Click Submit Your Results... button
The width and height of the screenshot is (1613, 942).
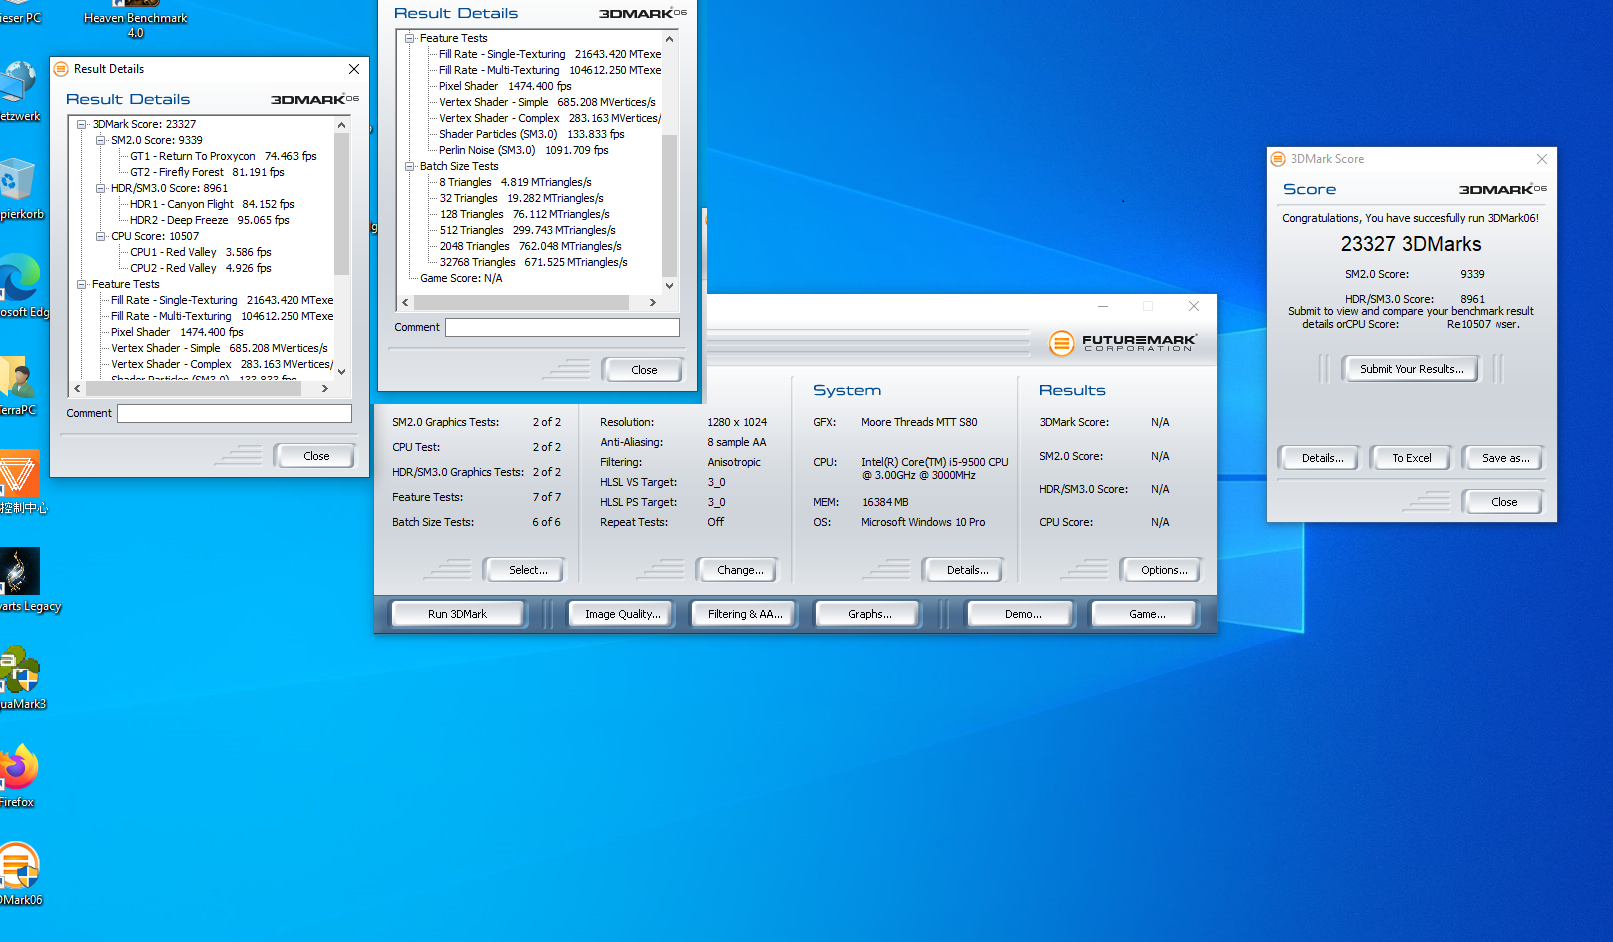click(1411, 369)
